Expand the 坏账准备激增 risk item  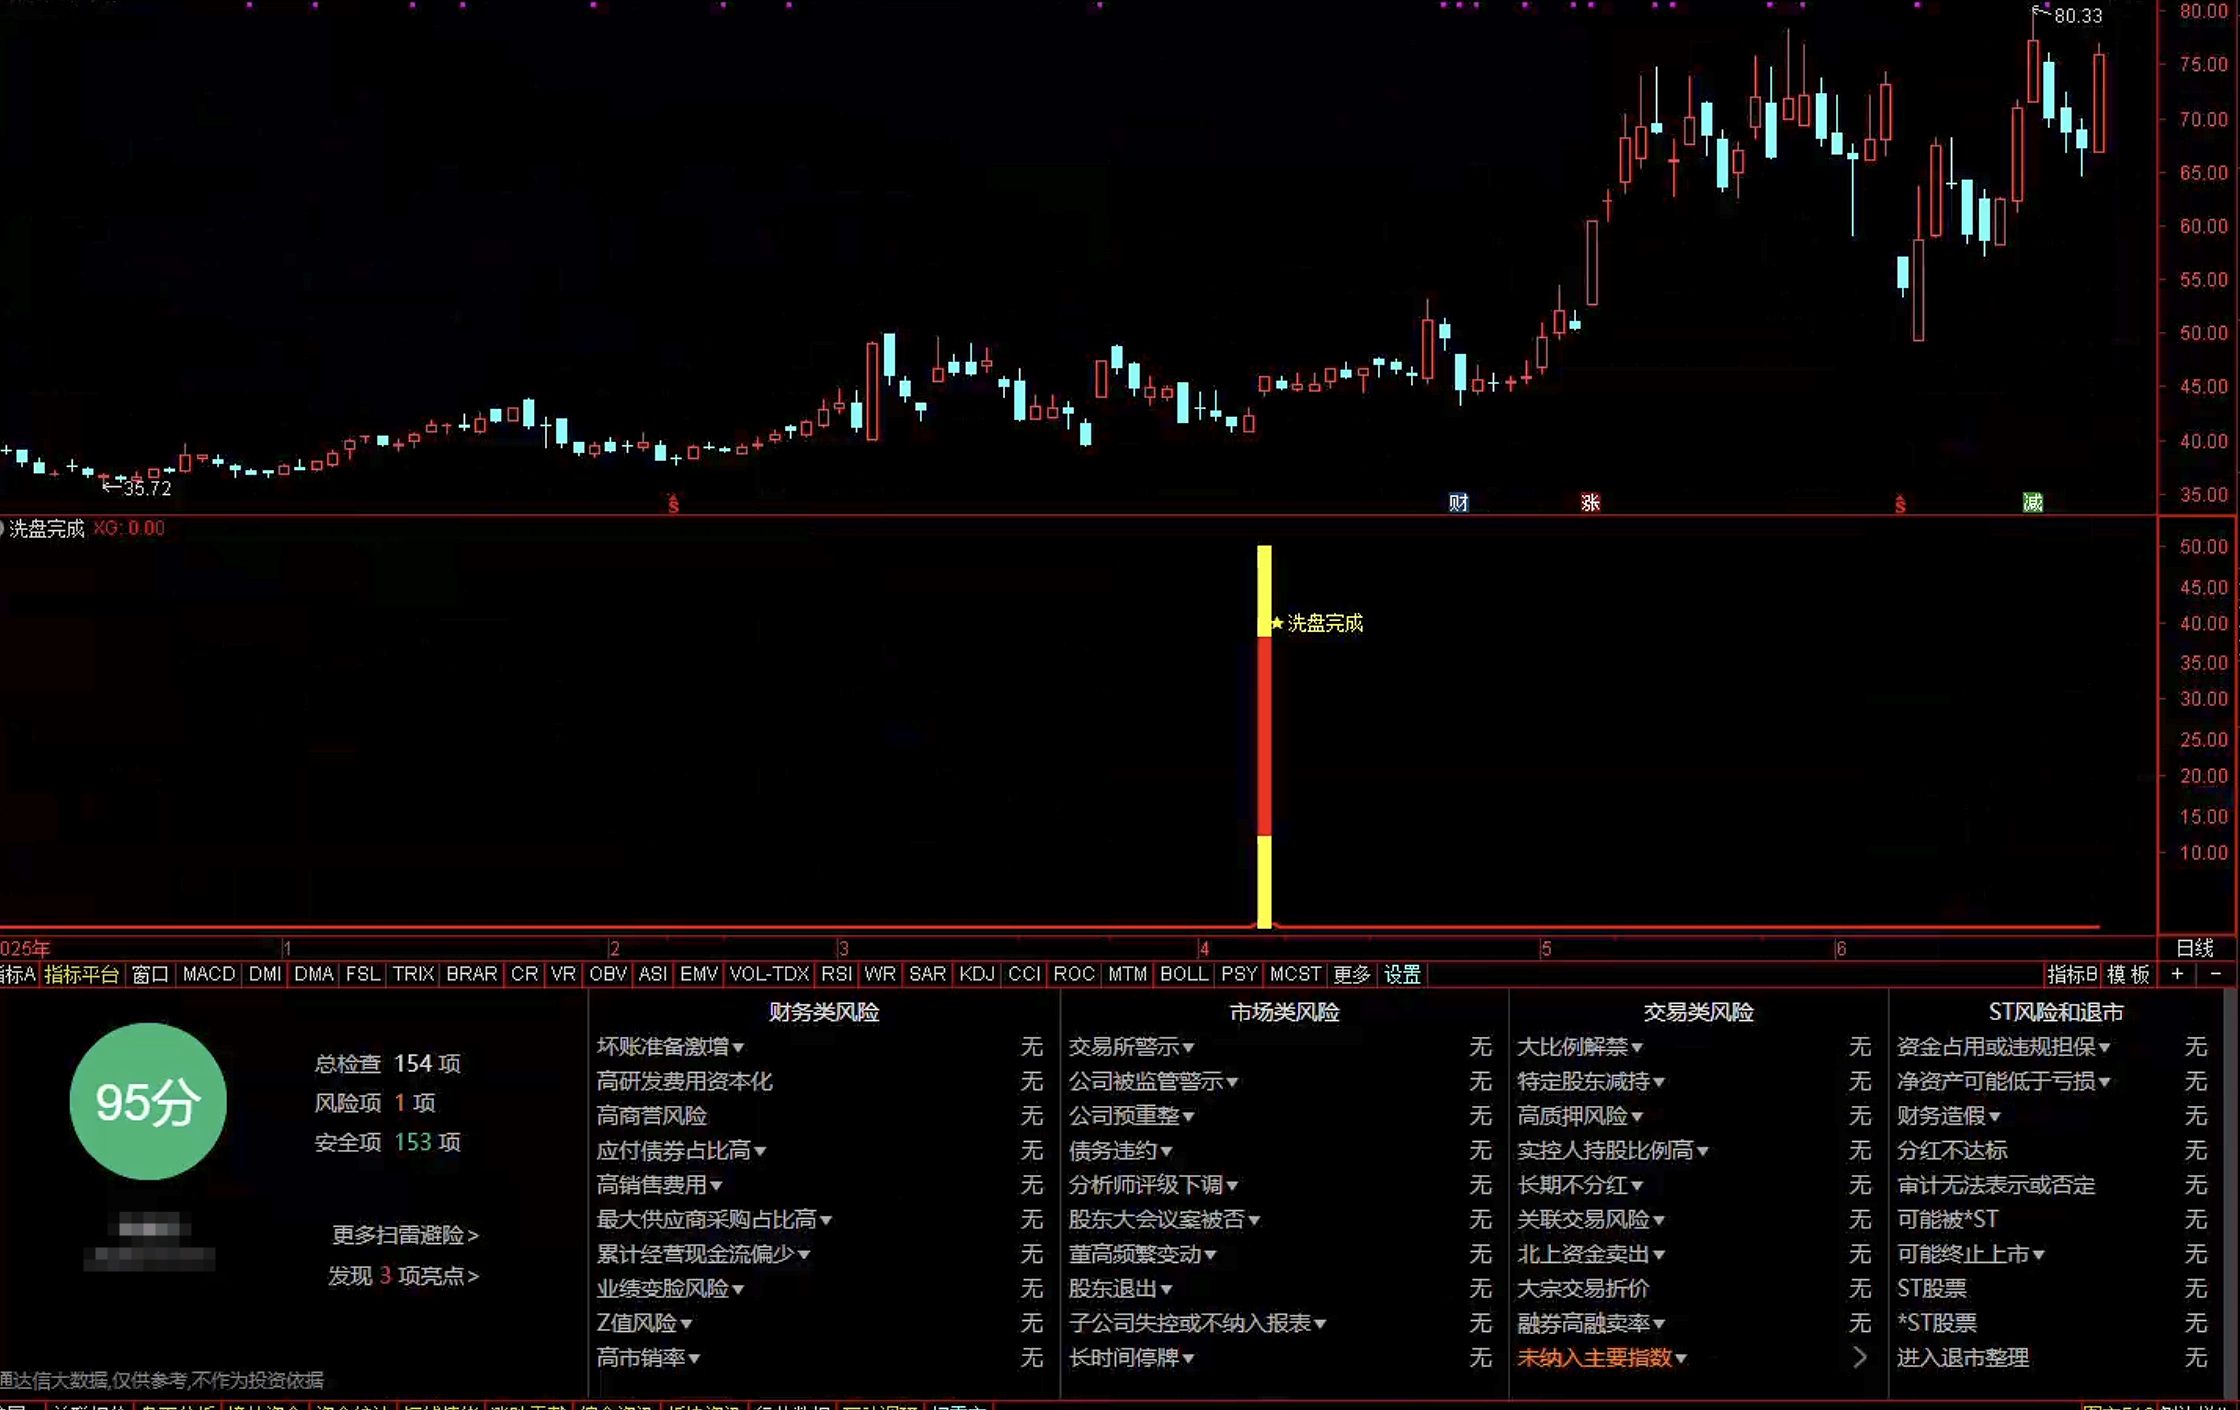(670, 1046)
